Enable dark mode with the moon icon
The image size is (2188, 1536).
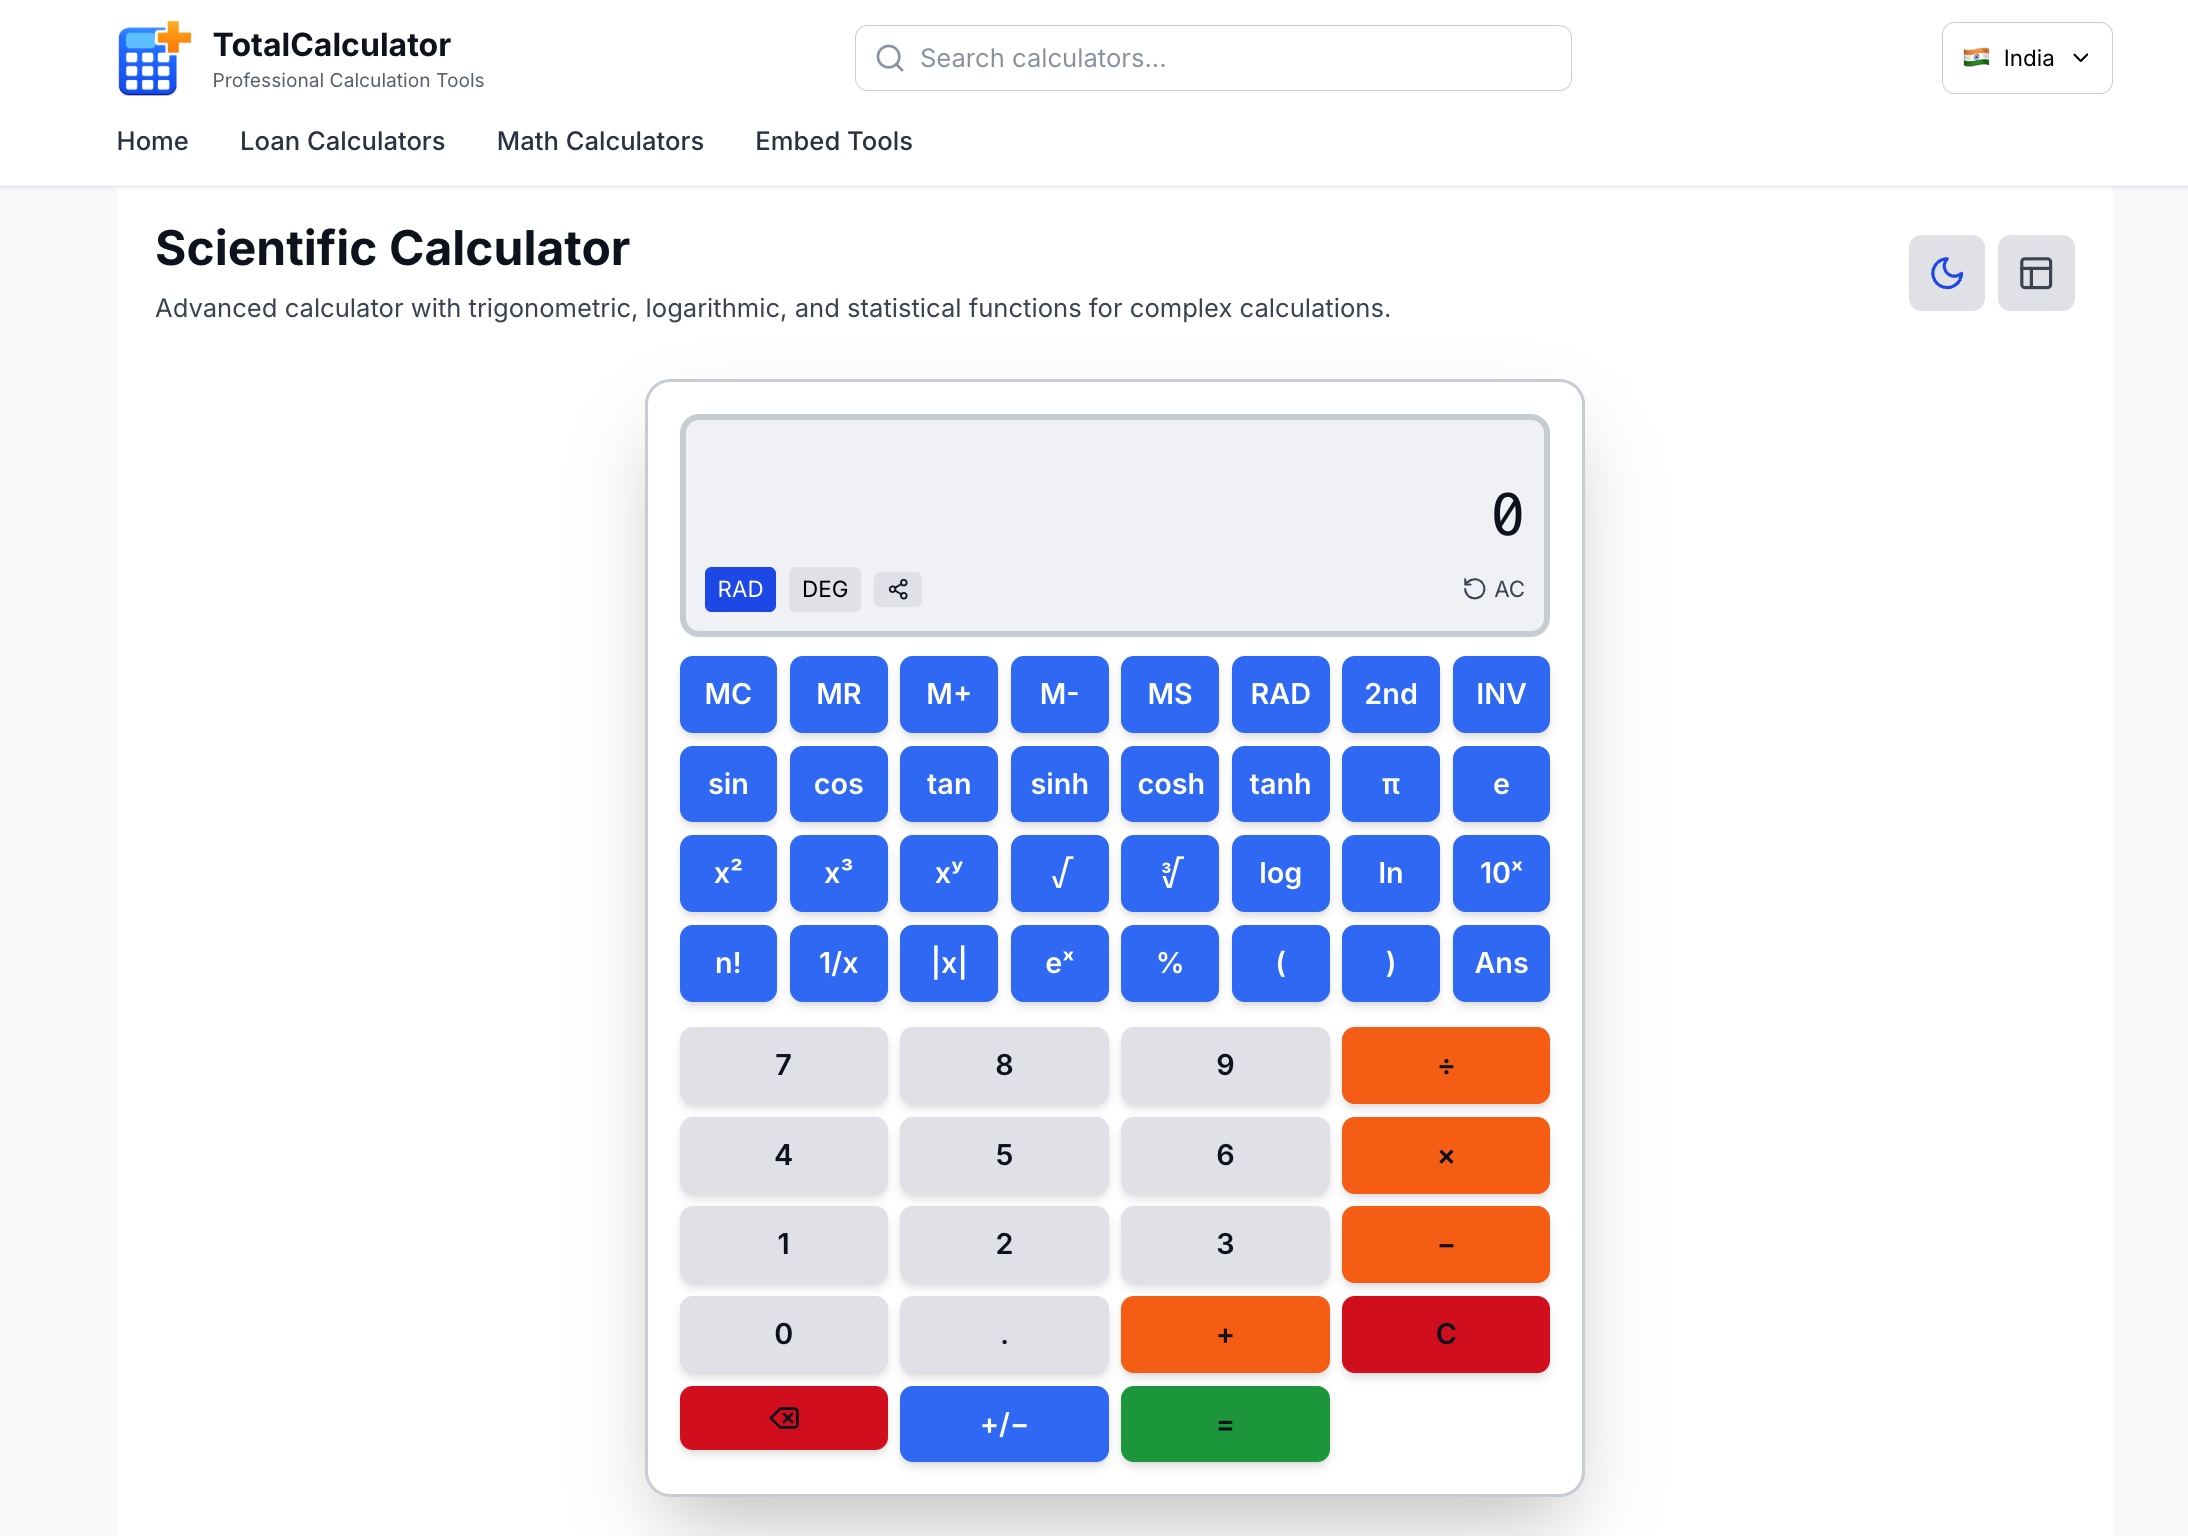1946,272
